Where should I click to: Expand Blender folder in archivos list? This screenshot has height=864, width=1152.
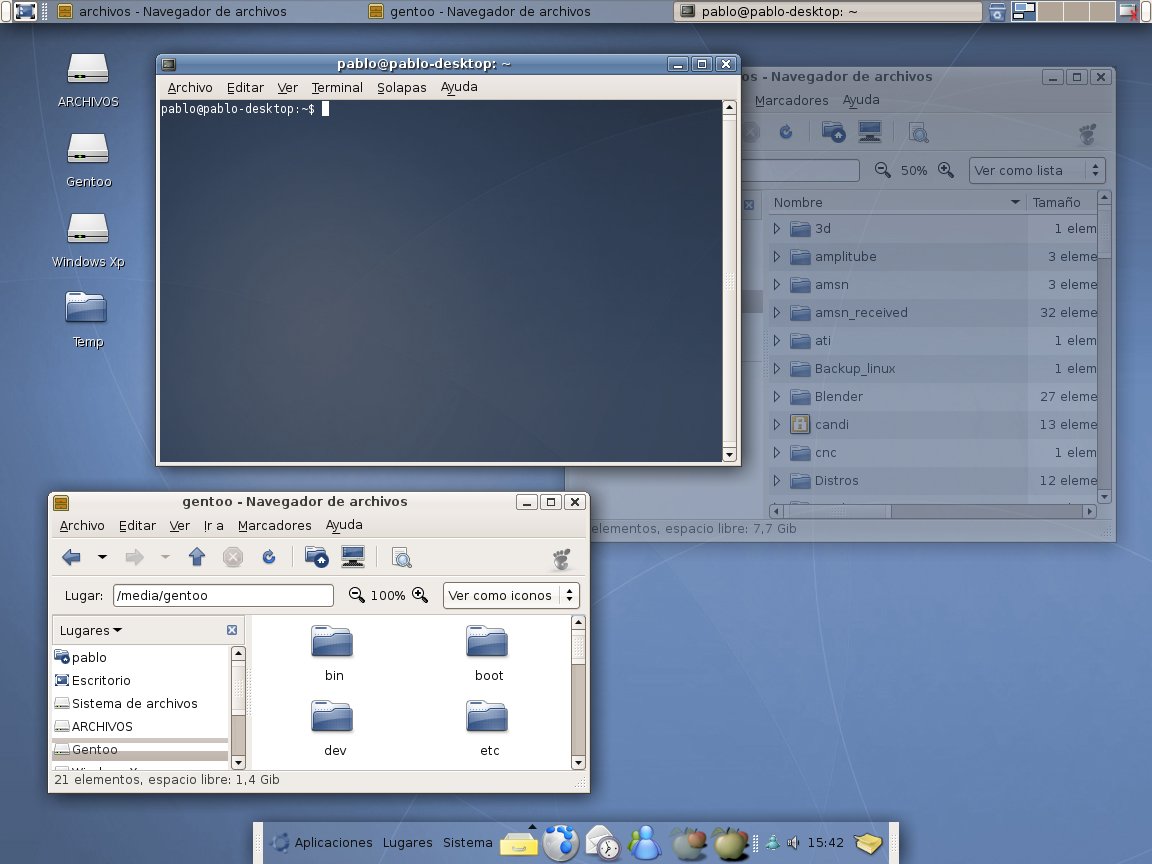click(777, 396)
